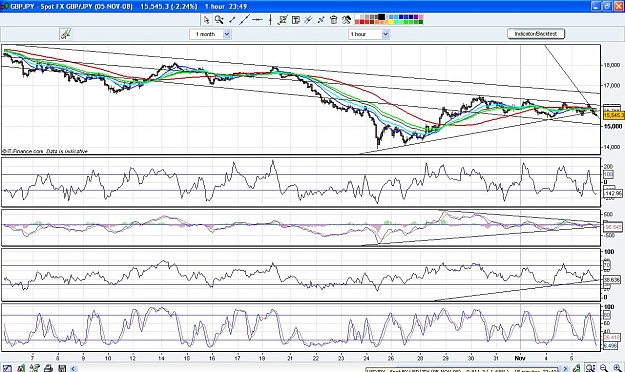
Task: Toggle the bottom-right zoom mode magnifier
Action: [x=590, y=368]
